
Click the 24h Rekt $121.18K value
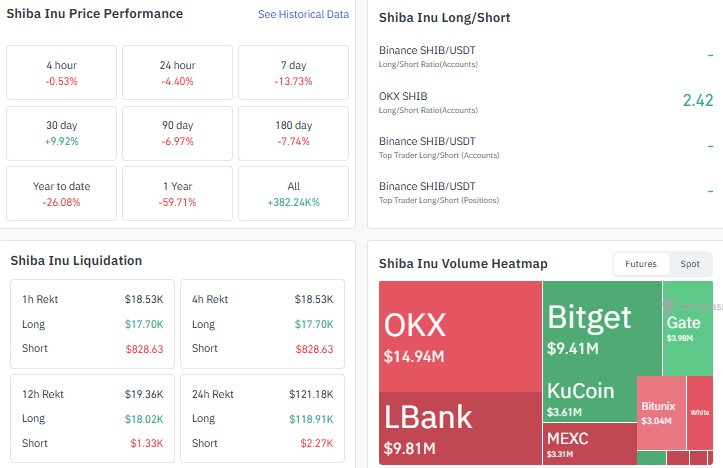[x=311, y=394]
